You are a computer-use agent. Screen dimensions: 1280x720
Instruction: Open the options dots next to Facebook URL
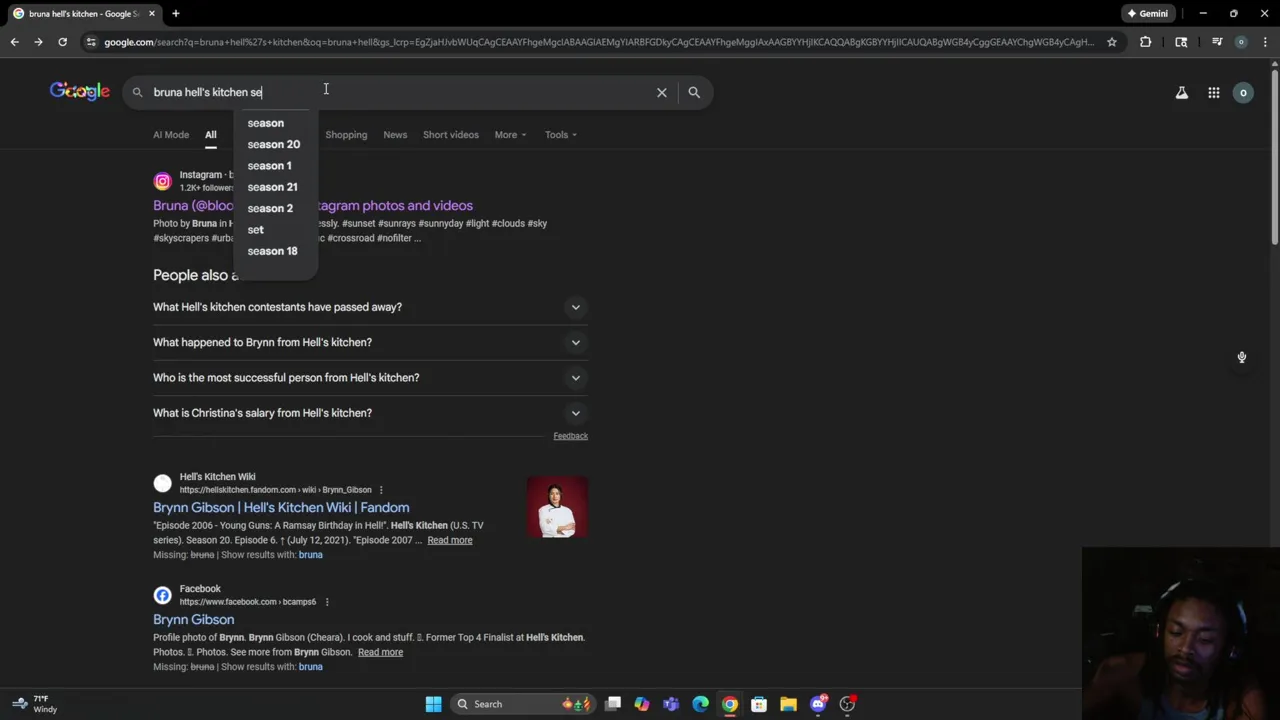click(326, 602)
